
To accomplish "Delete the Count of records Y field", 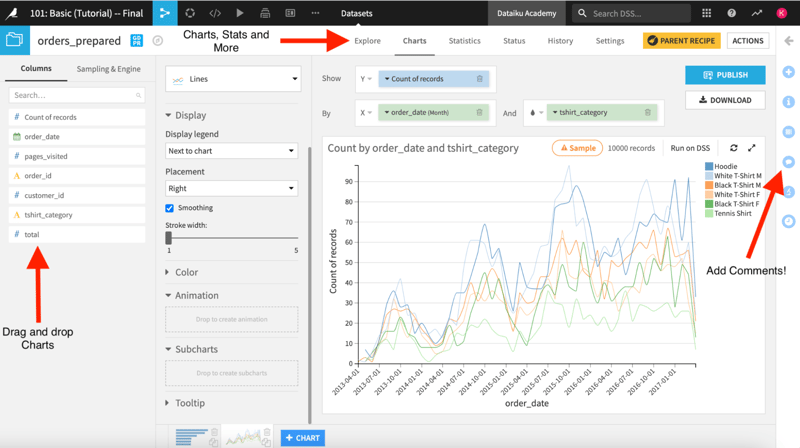I will 480,79.
